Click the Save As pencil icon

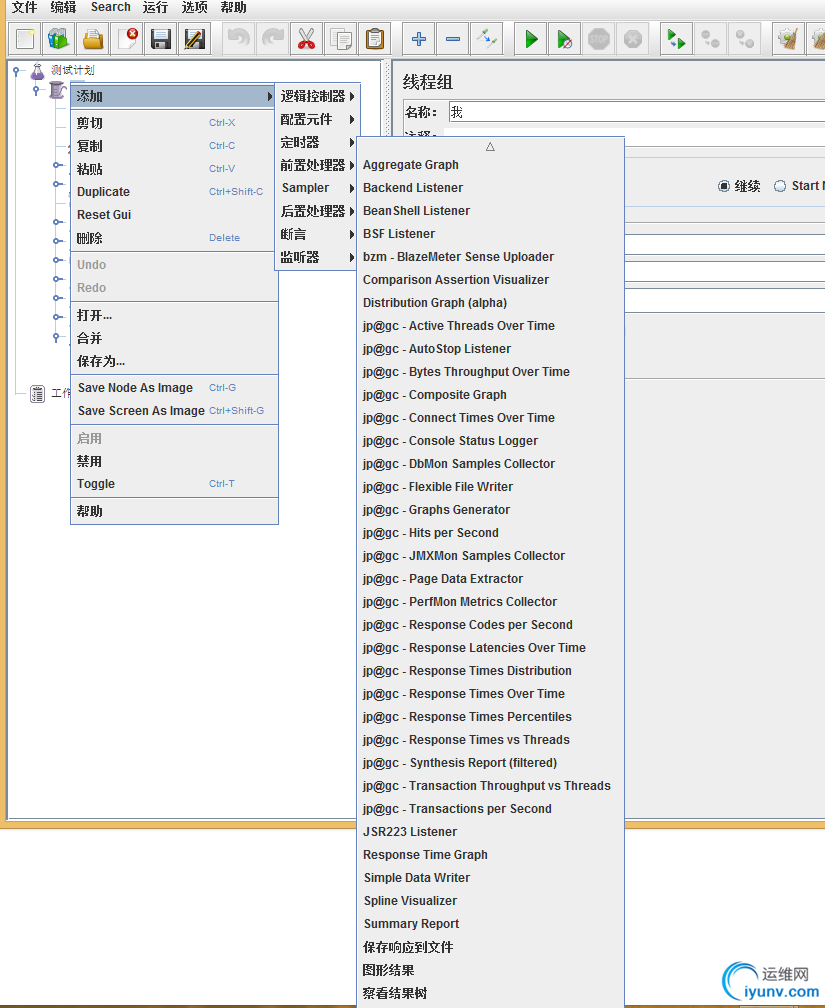(195, 39)
